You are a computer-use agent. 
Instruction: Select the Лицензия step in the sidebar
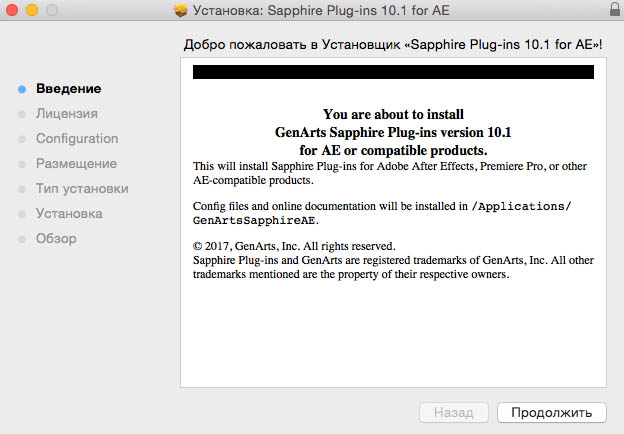[67, 114]
